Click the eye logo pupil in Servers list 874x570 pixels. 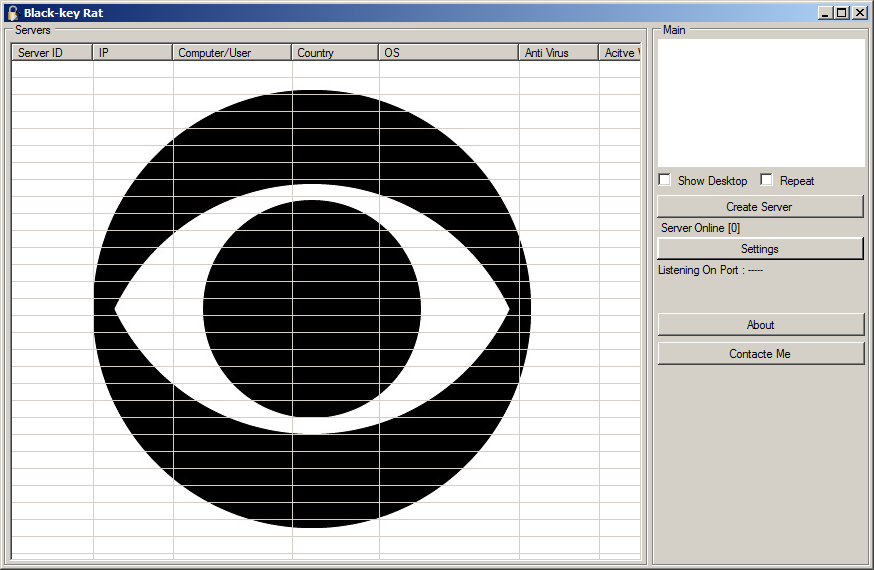pos(312,309)
